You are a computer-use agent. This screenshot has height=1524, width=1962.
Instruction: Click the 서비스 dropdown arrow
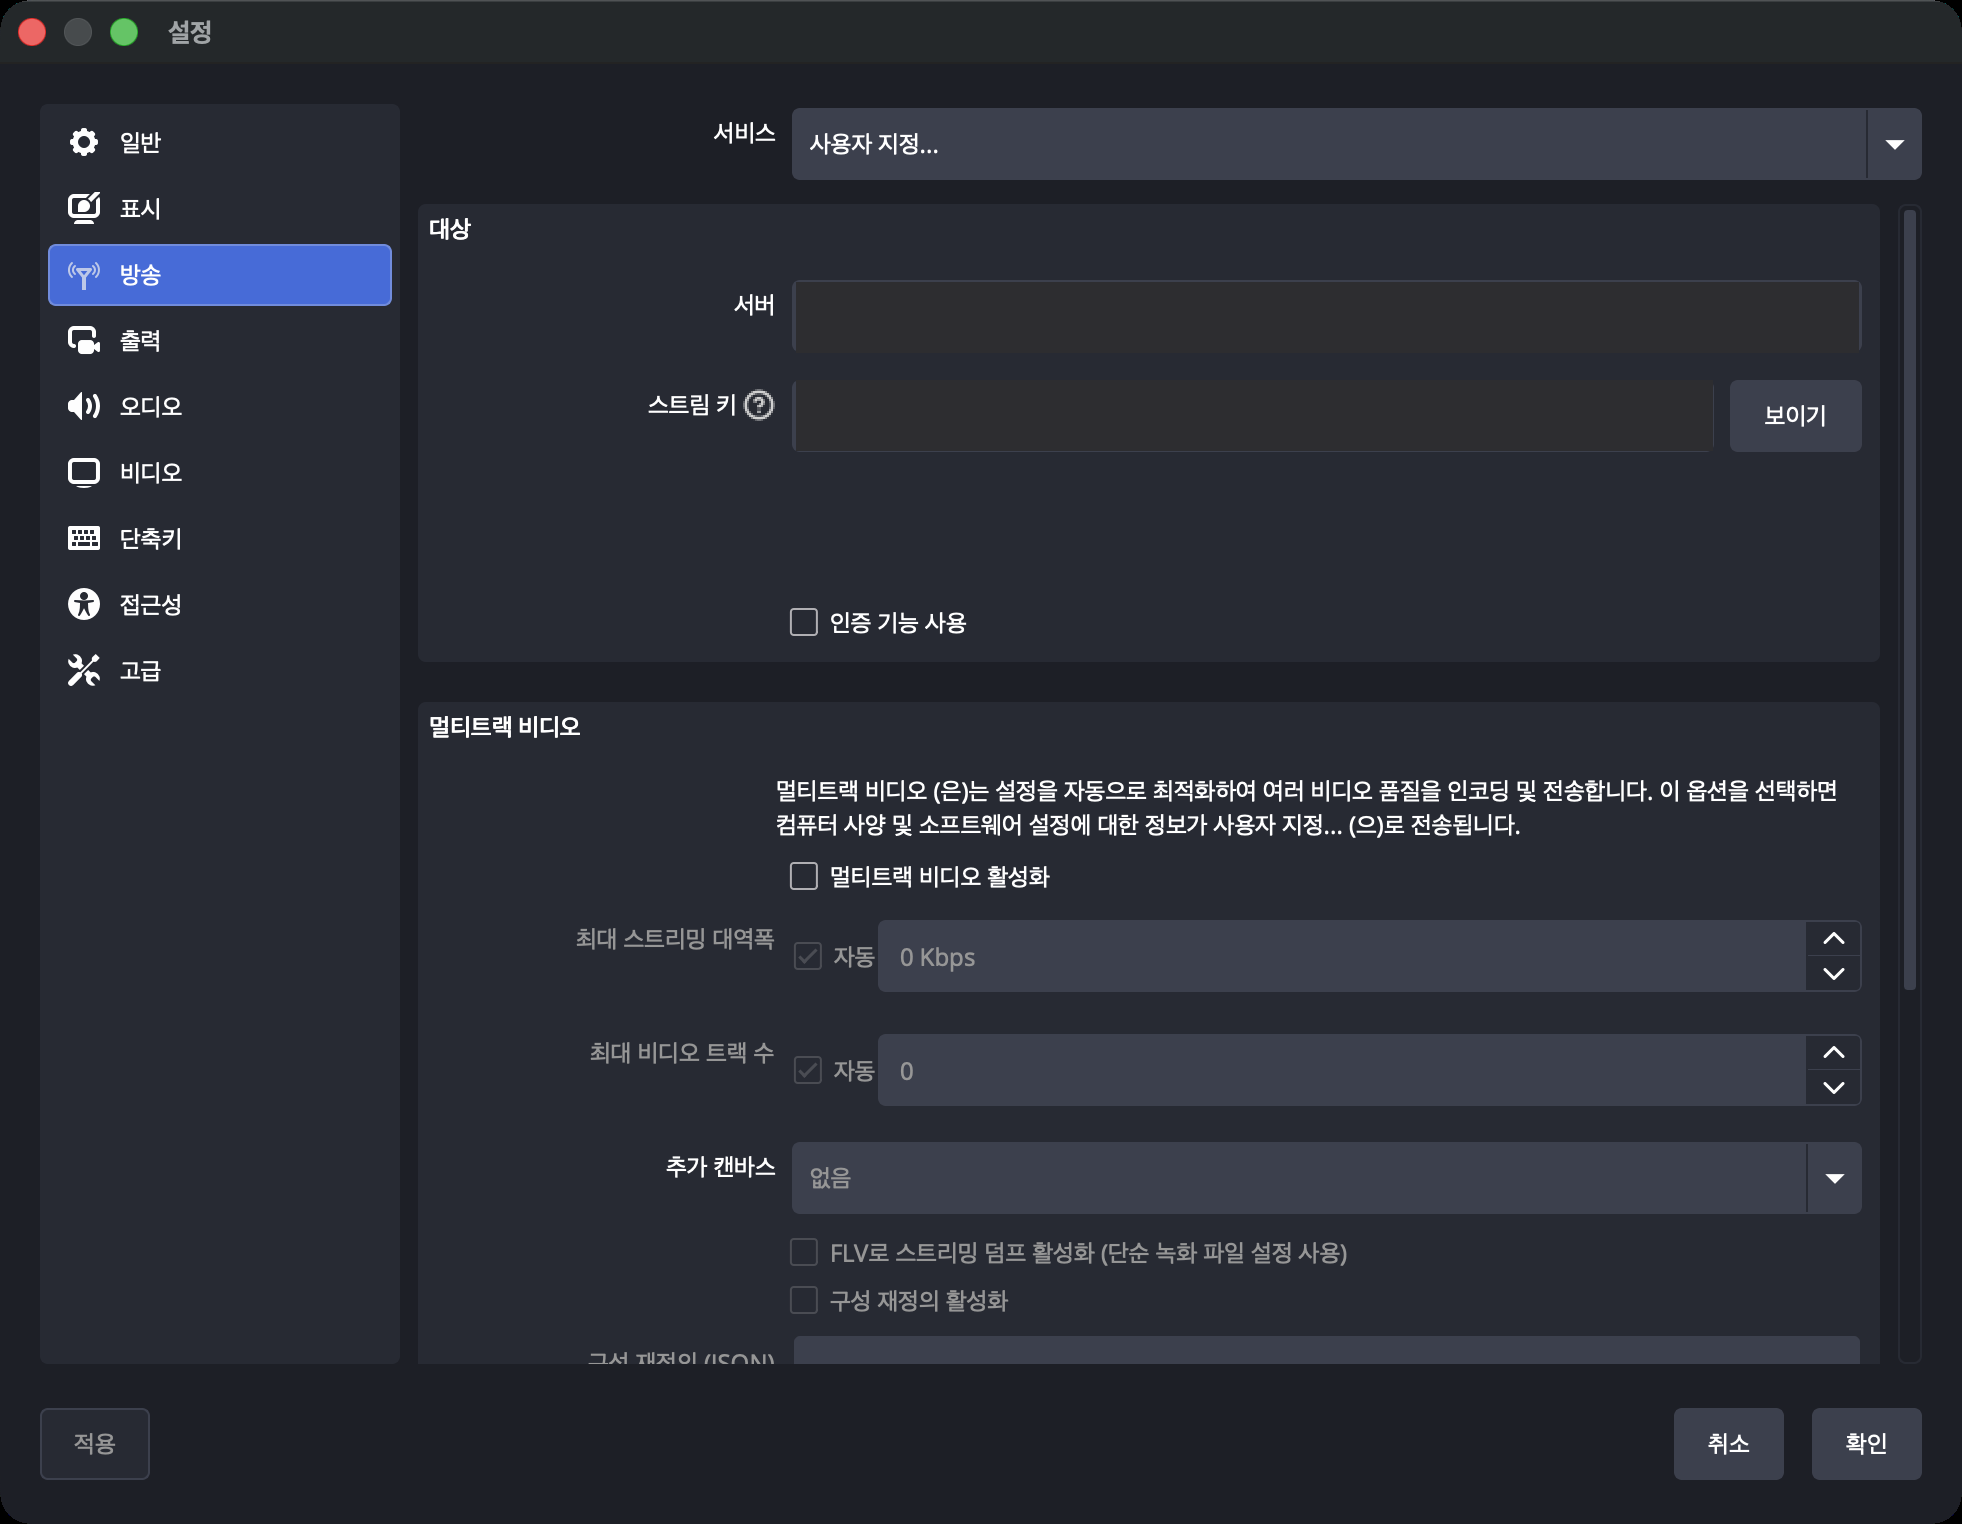(x=1894, y=144)
